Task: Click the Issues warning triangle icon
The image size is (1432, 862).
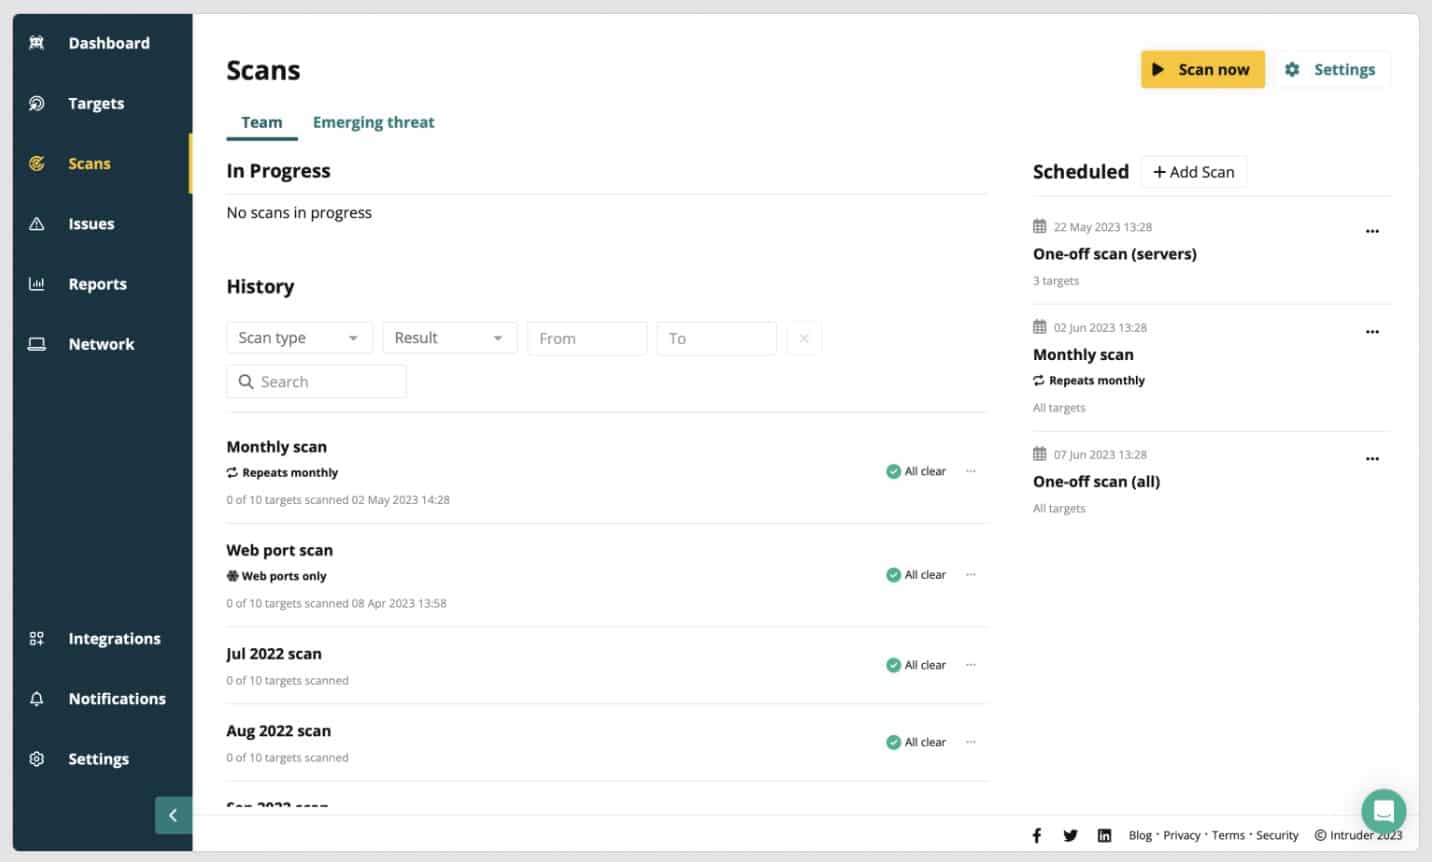Action: pyautogui.click(x=37, y=224)
